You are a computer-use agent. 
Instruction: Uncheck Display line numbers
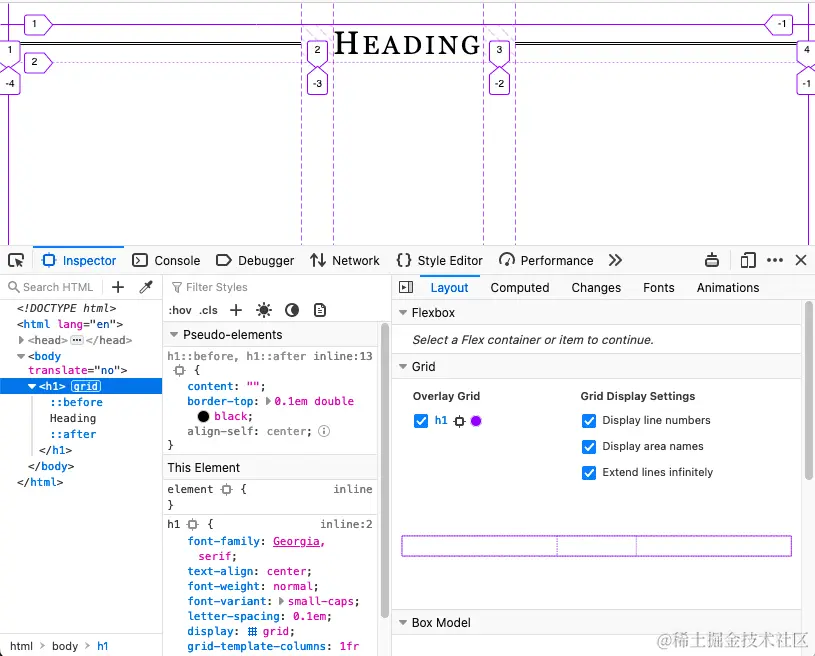[x=589, y=421]
